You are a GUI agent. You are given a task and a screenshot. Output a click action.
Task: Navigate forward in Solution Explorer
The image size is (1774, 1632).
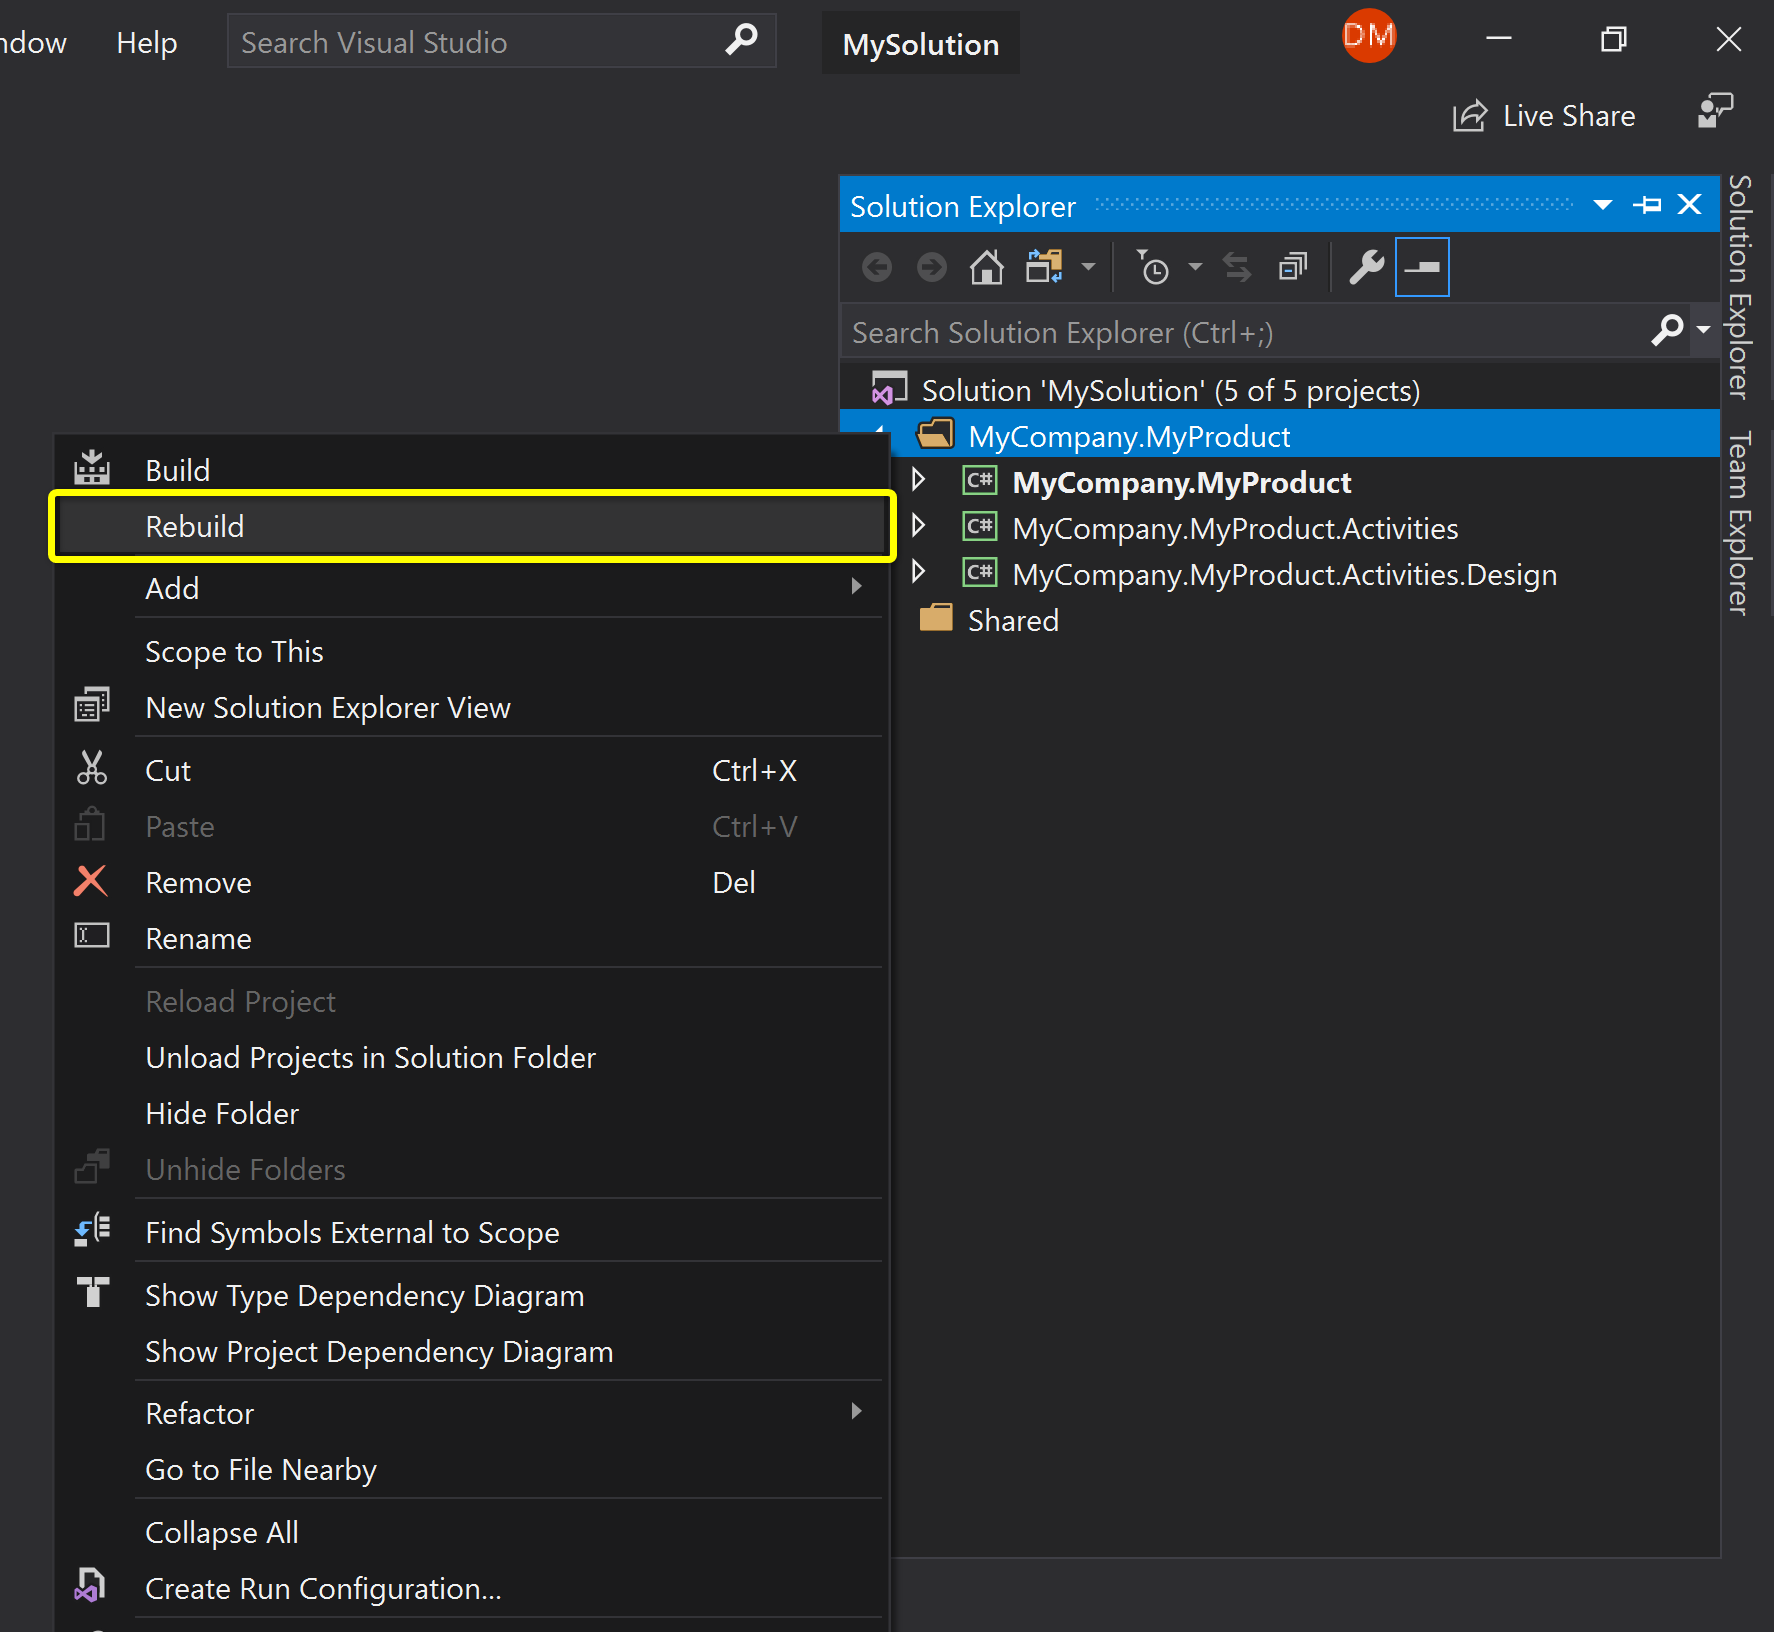point(931,267)
